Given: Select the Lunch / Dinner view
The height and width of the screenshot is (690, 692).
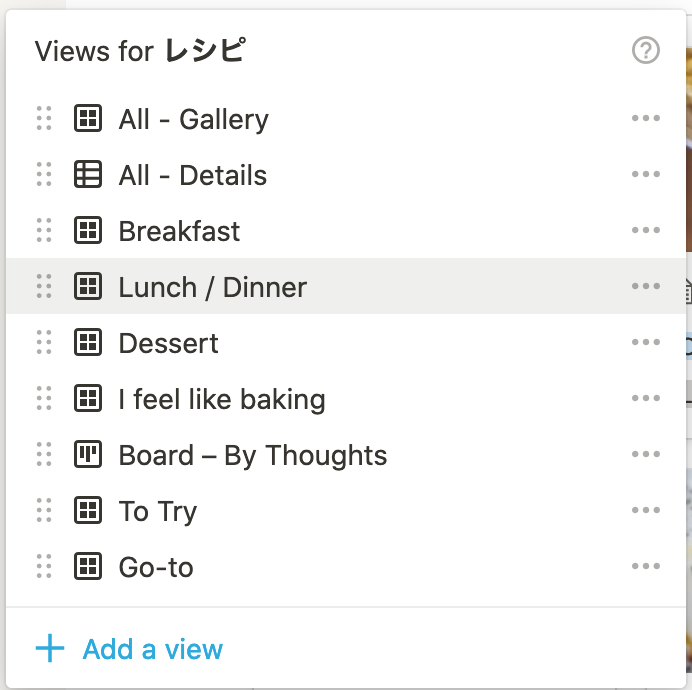Looking at the screenshot, I should tap(213, 287).
